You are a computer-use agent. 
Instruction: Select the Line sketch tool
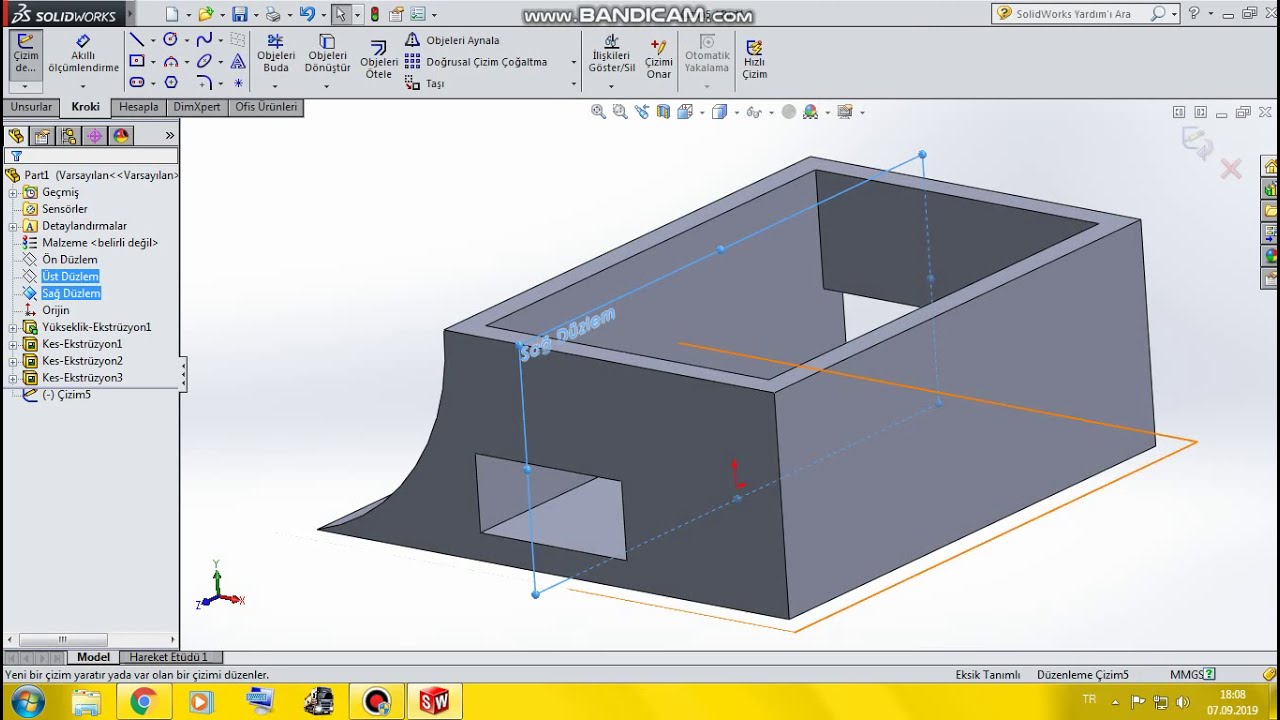click(137, 40)
